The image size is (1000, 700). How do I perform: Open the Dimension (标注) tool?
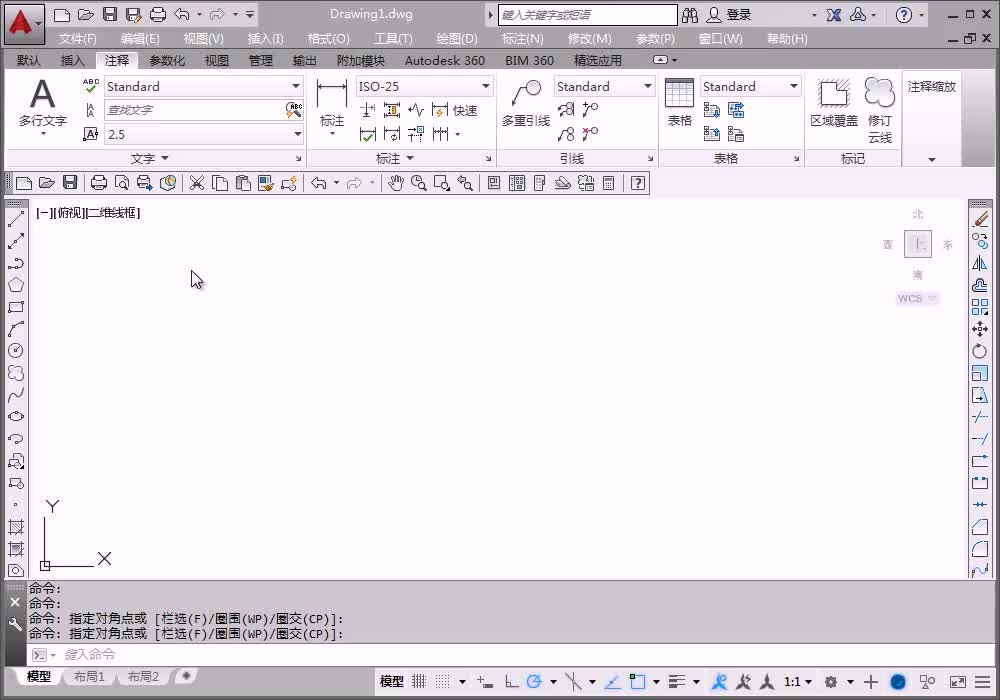point(332,103)
